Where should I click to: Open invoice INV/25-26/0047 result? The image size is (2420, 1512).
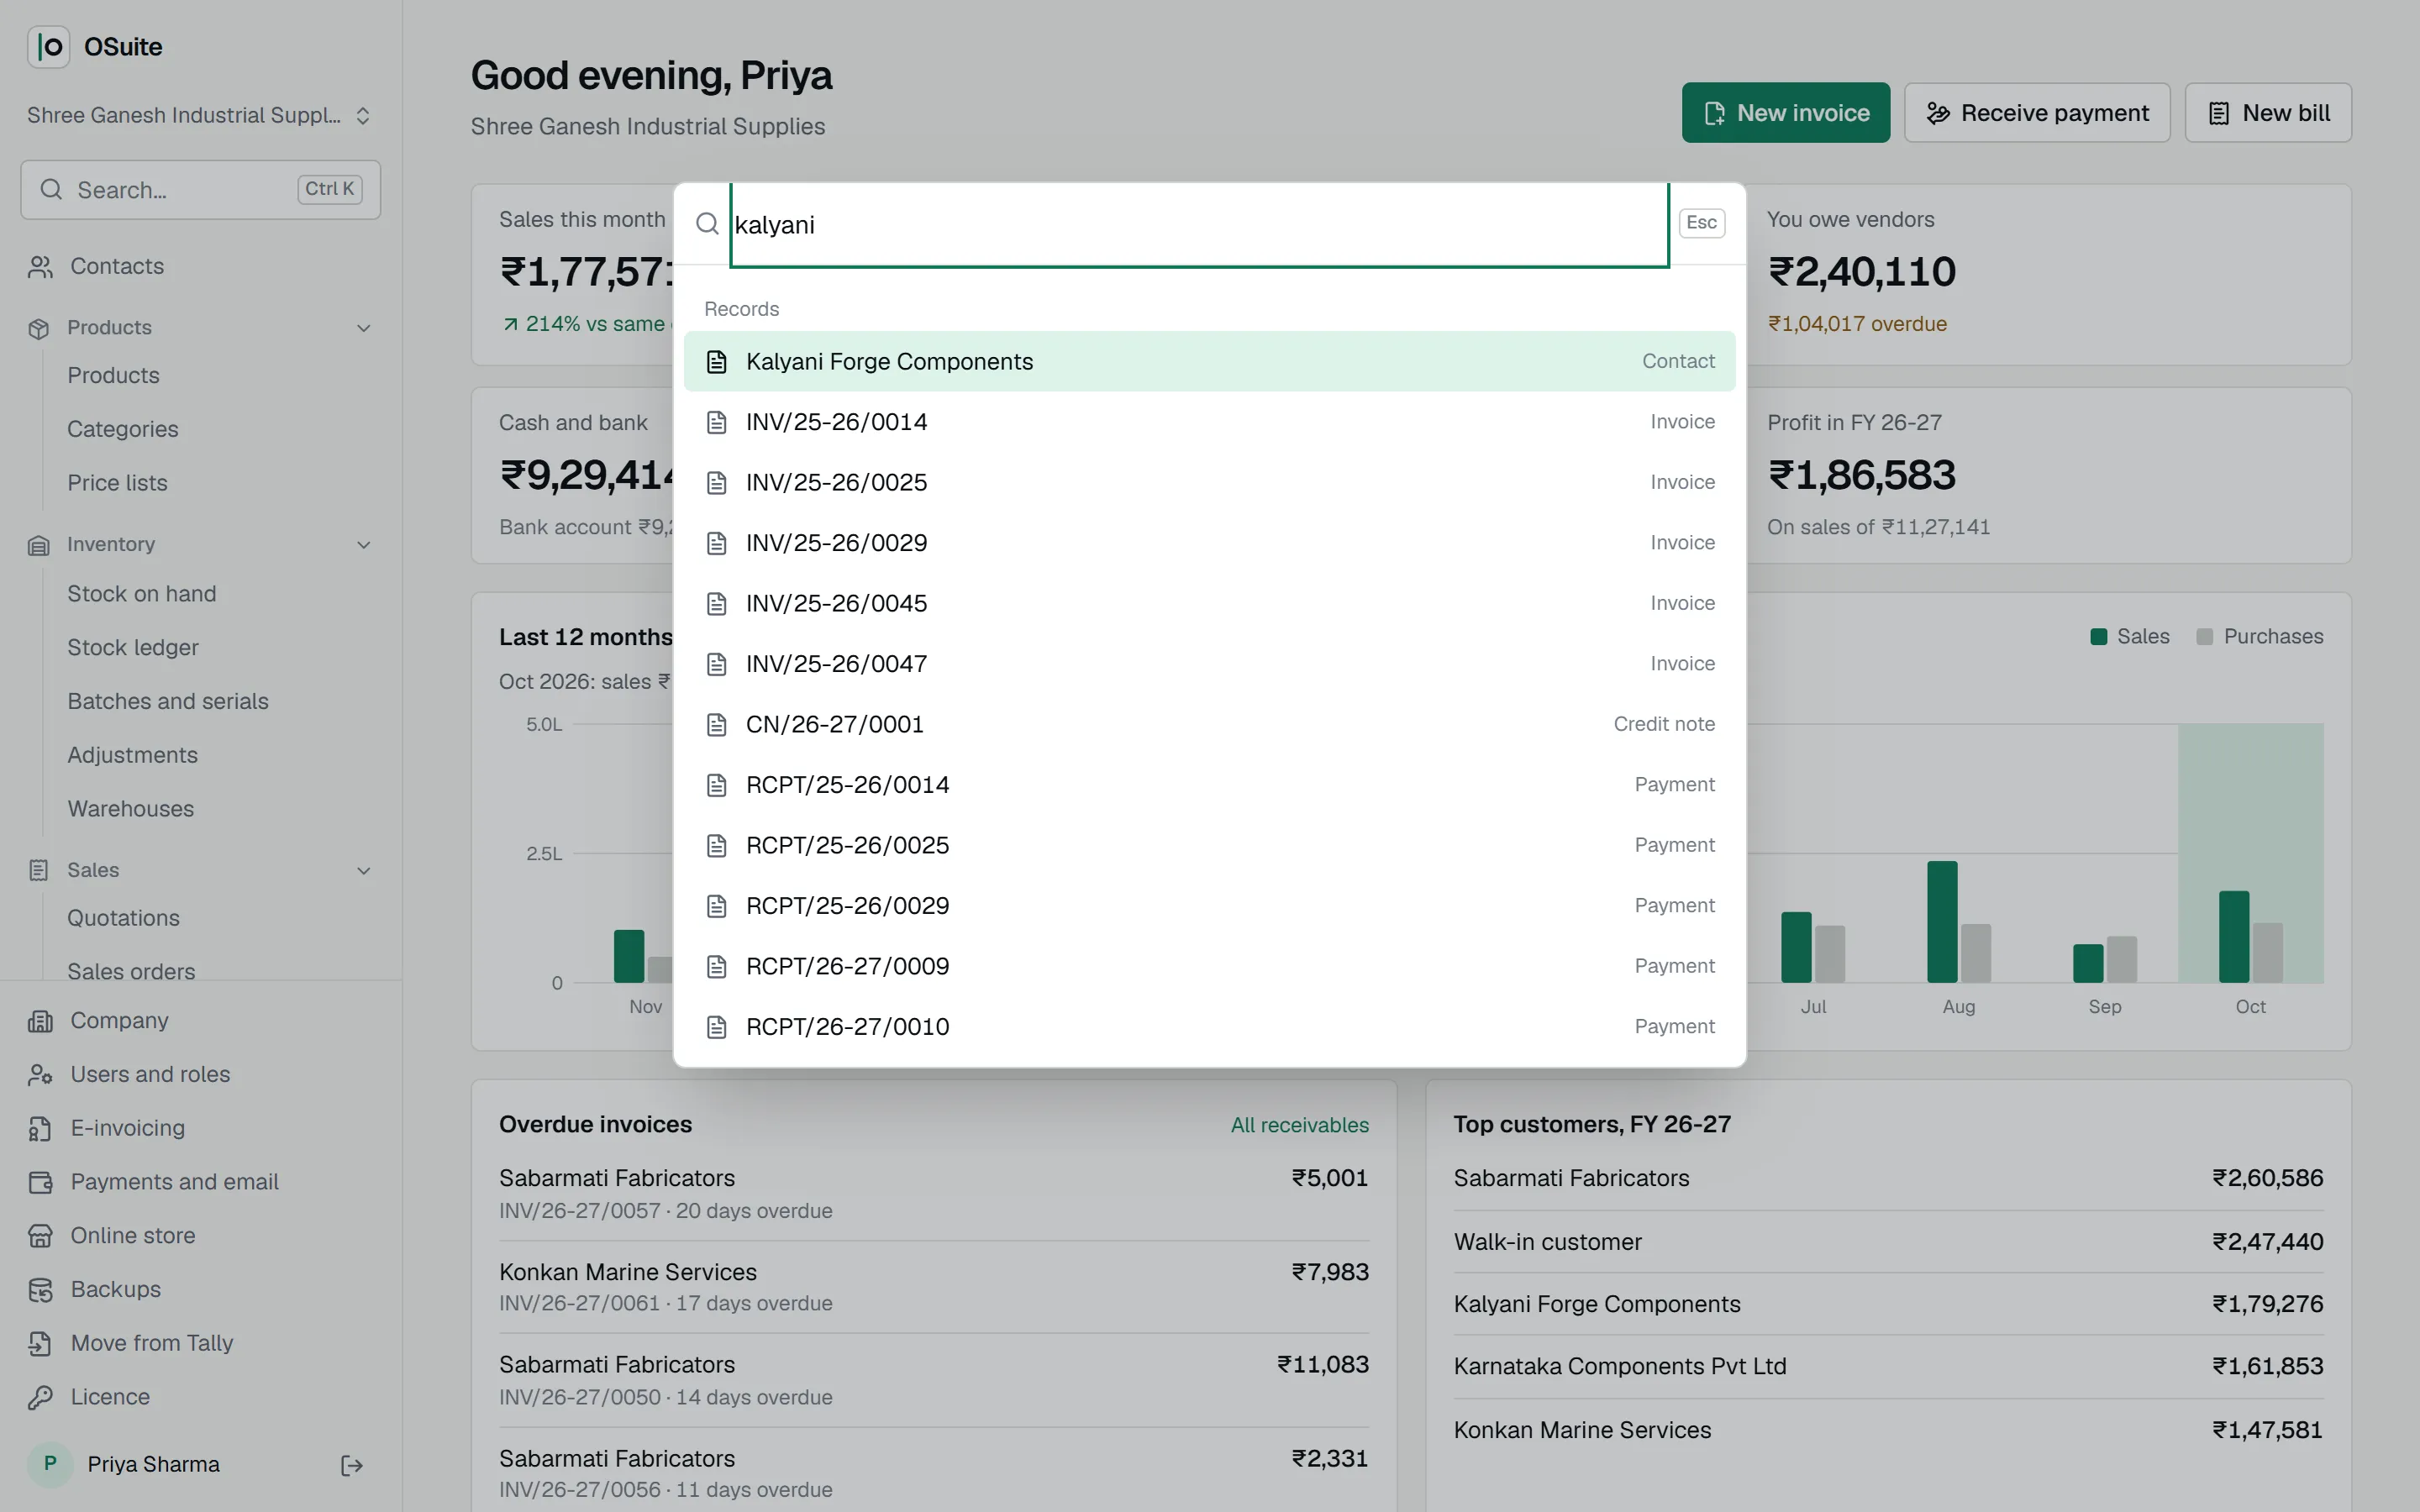pyautogui.click(x=1209, y=664)
